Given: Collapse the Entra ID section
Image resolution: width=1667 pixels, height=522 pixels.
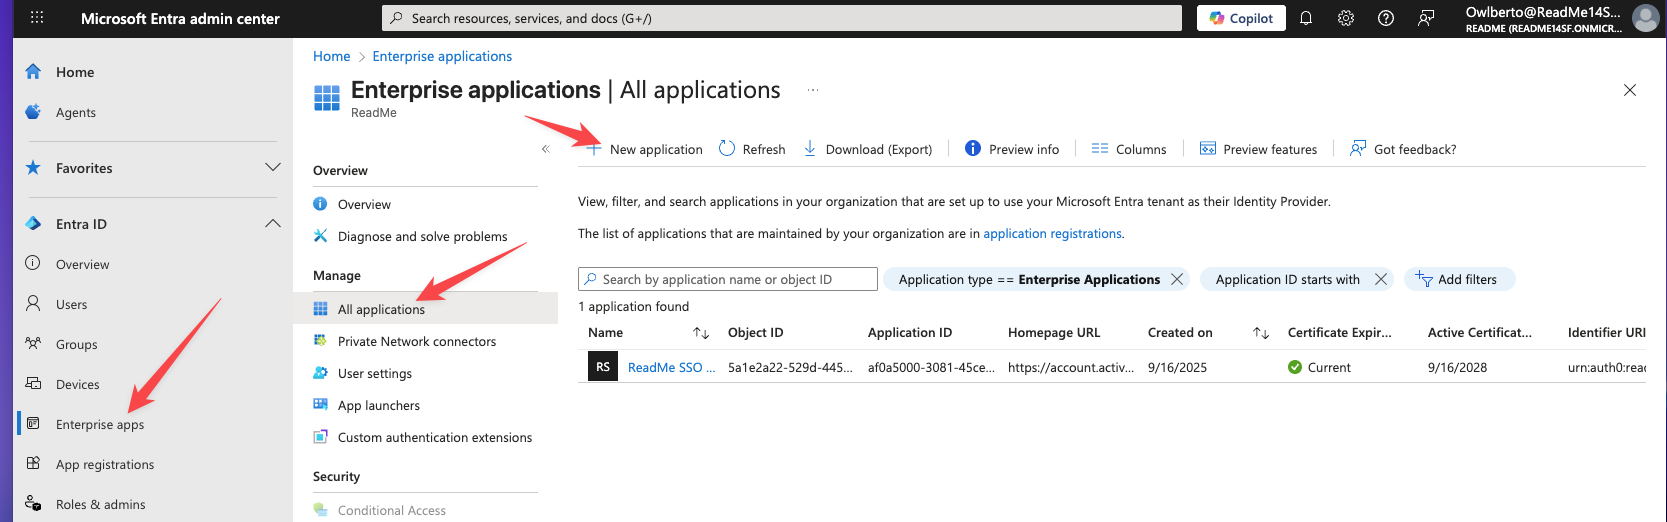Looking at the screenshot, I should (x=272, y=224).
